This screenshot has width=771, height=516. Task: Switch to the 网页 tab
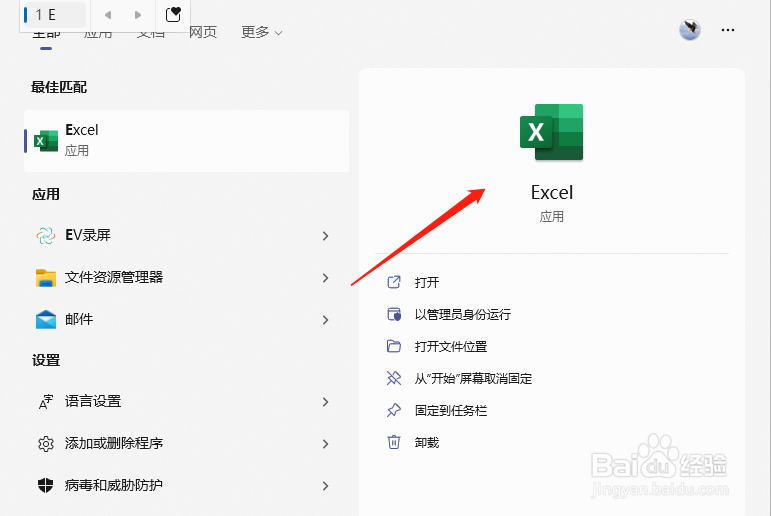coord(203,32)
